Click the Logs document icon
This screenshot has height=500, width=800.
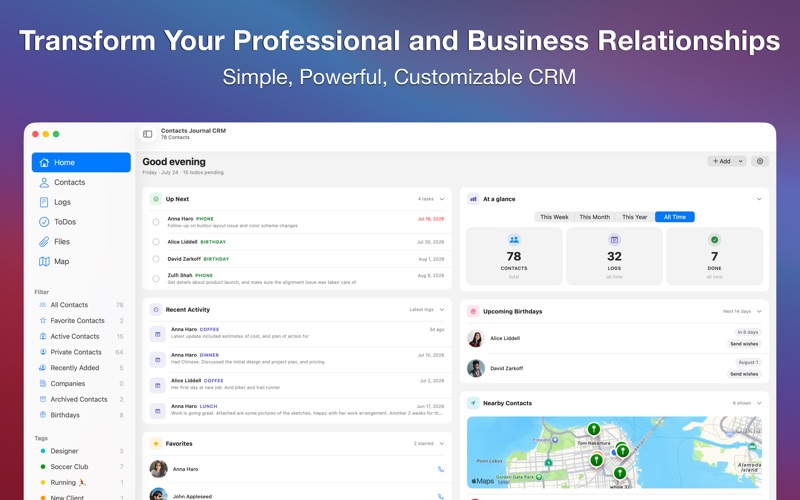(44, 202)
